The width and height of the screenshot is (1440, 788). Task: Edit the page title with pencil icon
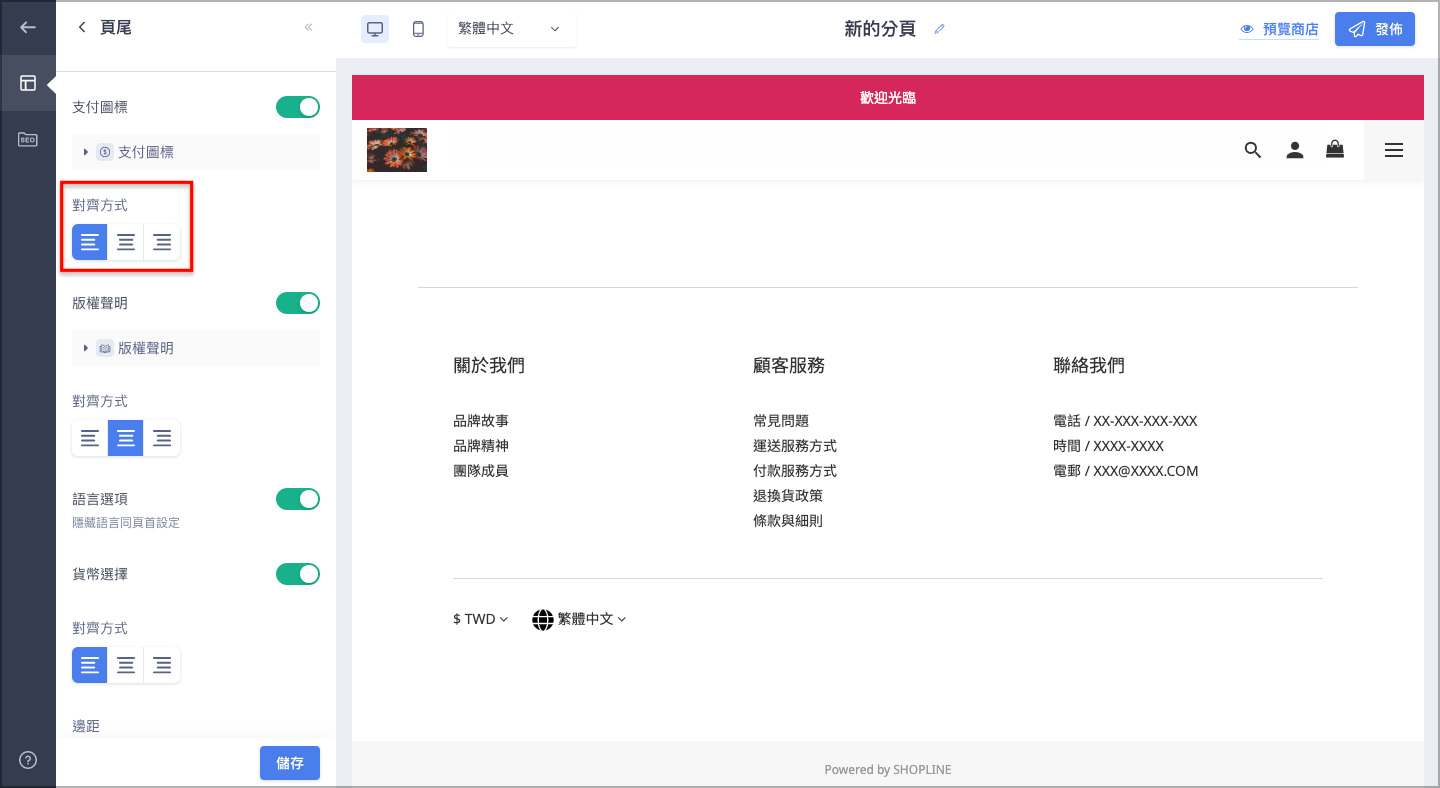click(x=939, y=29)
